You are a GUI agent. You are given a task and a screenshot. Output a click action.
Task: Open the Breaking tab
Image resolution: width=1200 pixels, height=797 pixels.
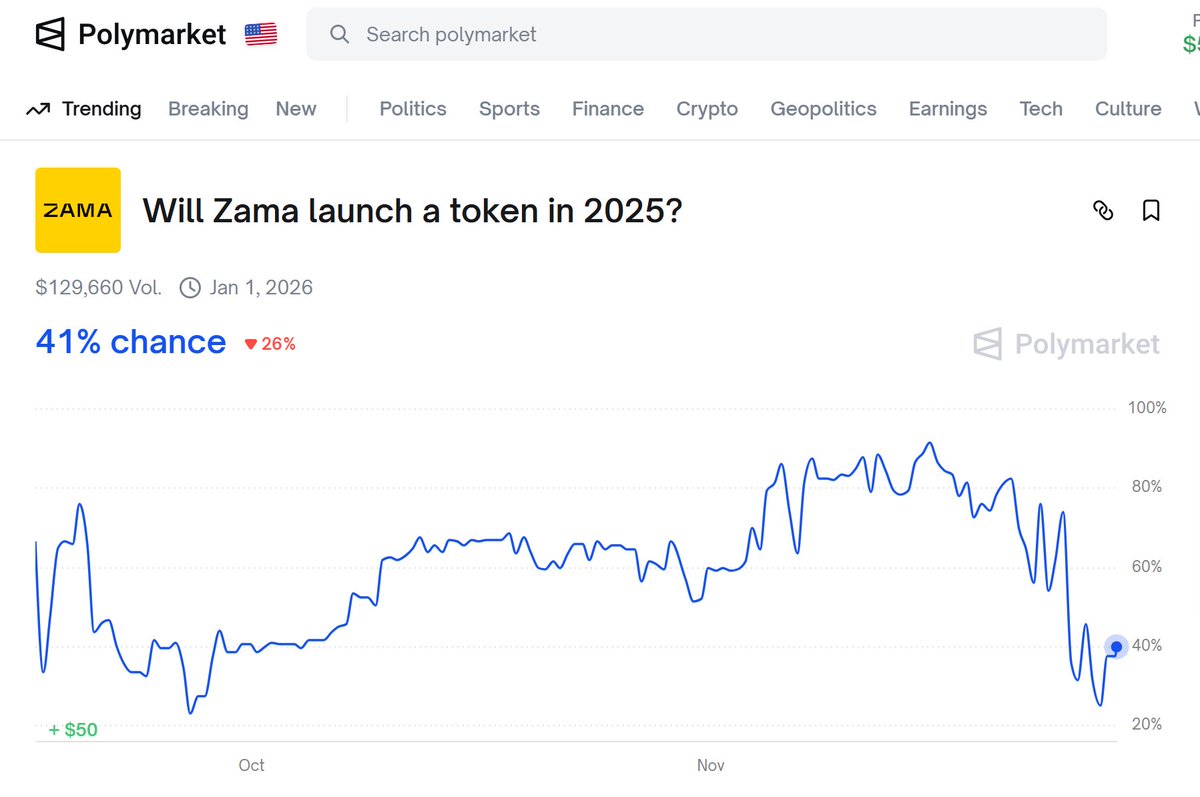(x=208, y=109)
